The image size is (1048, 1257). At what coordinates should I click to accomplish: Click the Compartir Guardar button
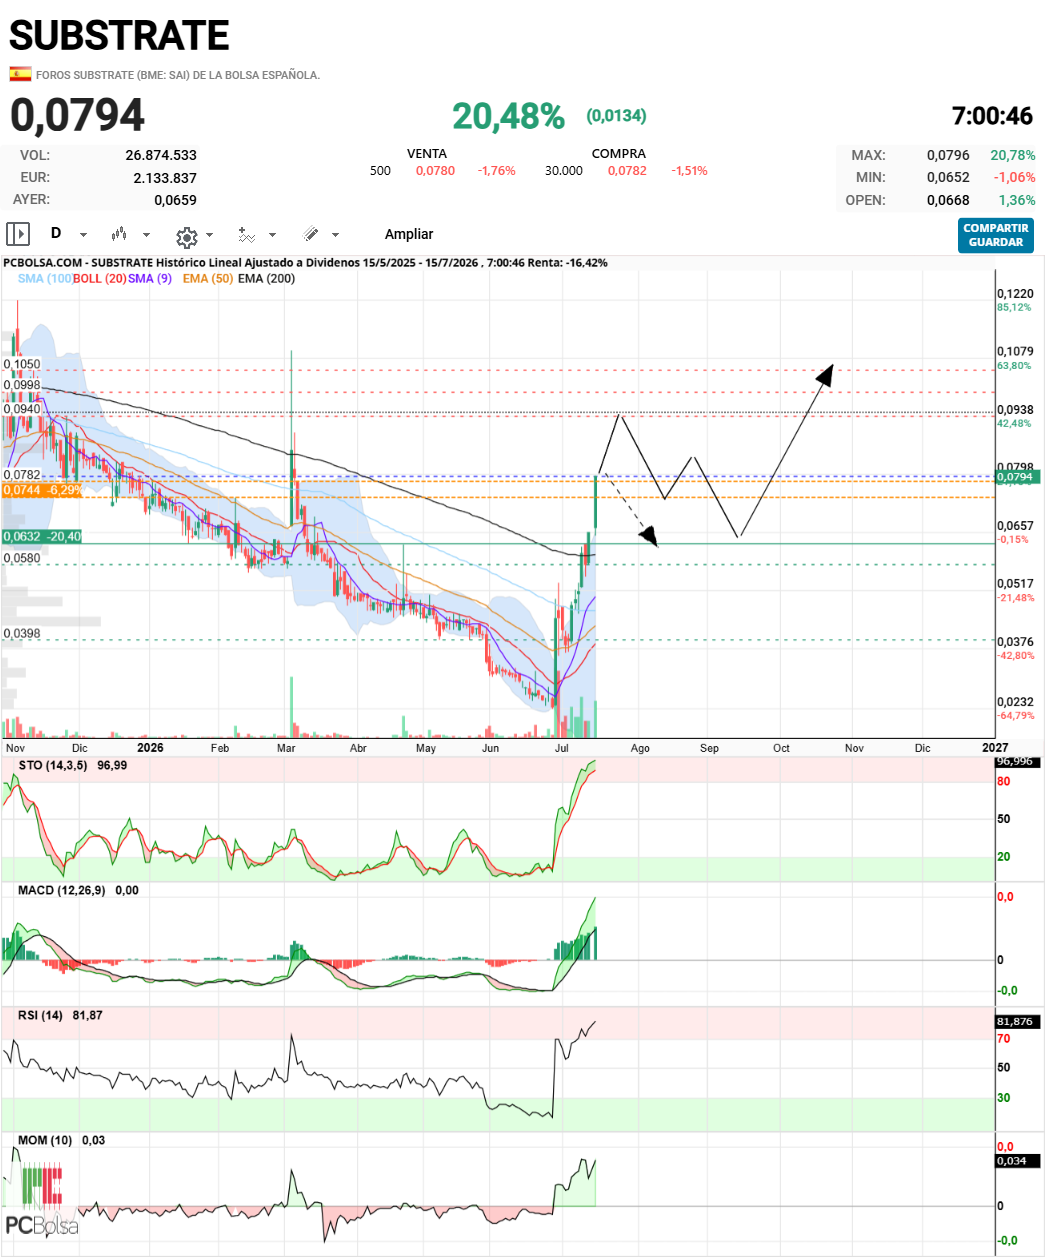(x=996, y=235)
